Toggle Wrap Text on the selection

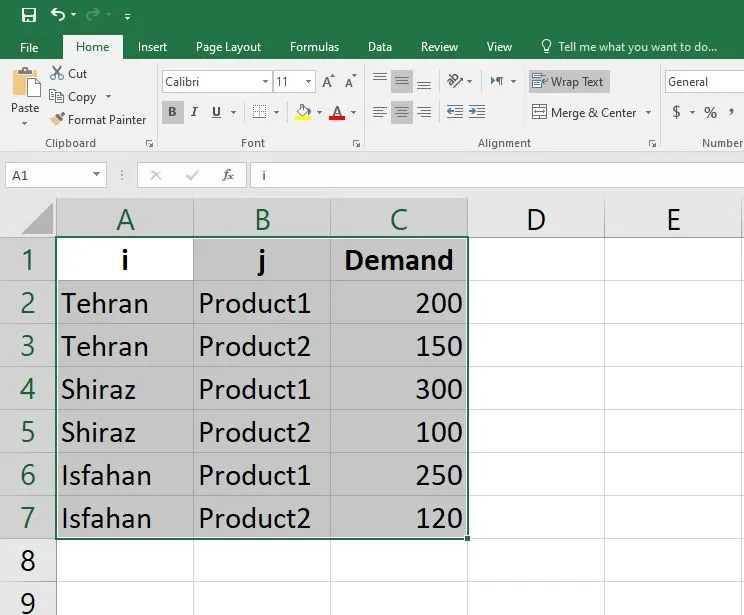click(568, 82)
